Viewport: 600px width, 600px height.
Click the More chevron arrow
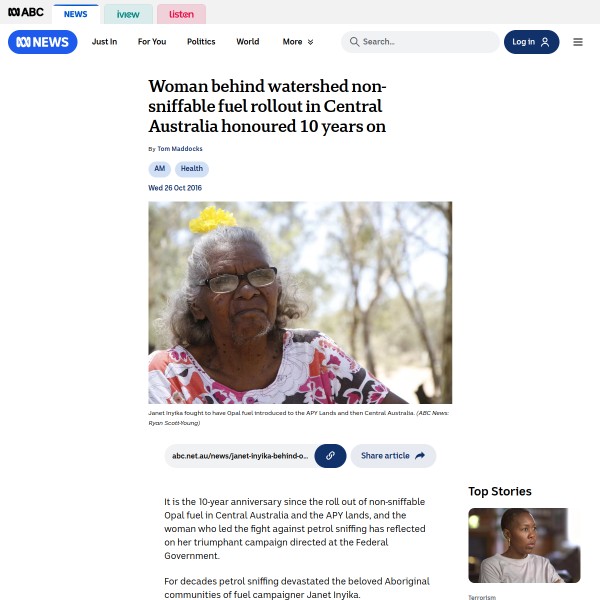[x=310, y=42]
